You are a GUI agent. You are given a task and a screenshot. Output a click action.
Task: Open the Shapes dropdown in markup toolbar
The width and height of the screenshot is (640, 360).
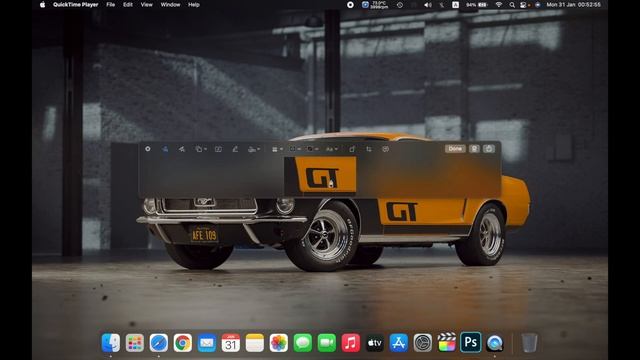pos(200,149)
